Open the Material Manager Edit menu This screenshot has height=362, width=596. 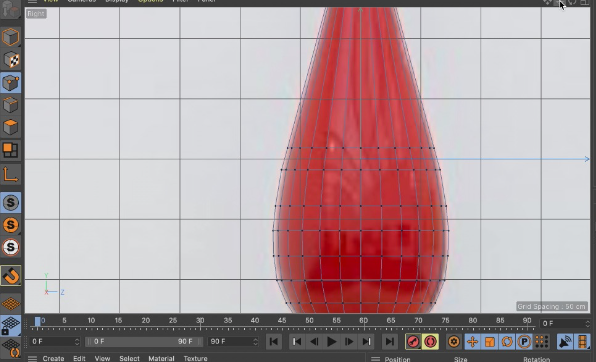(x=79, y=359)
